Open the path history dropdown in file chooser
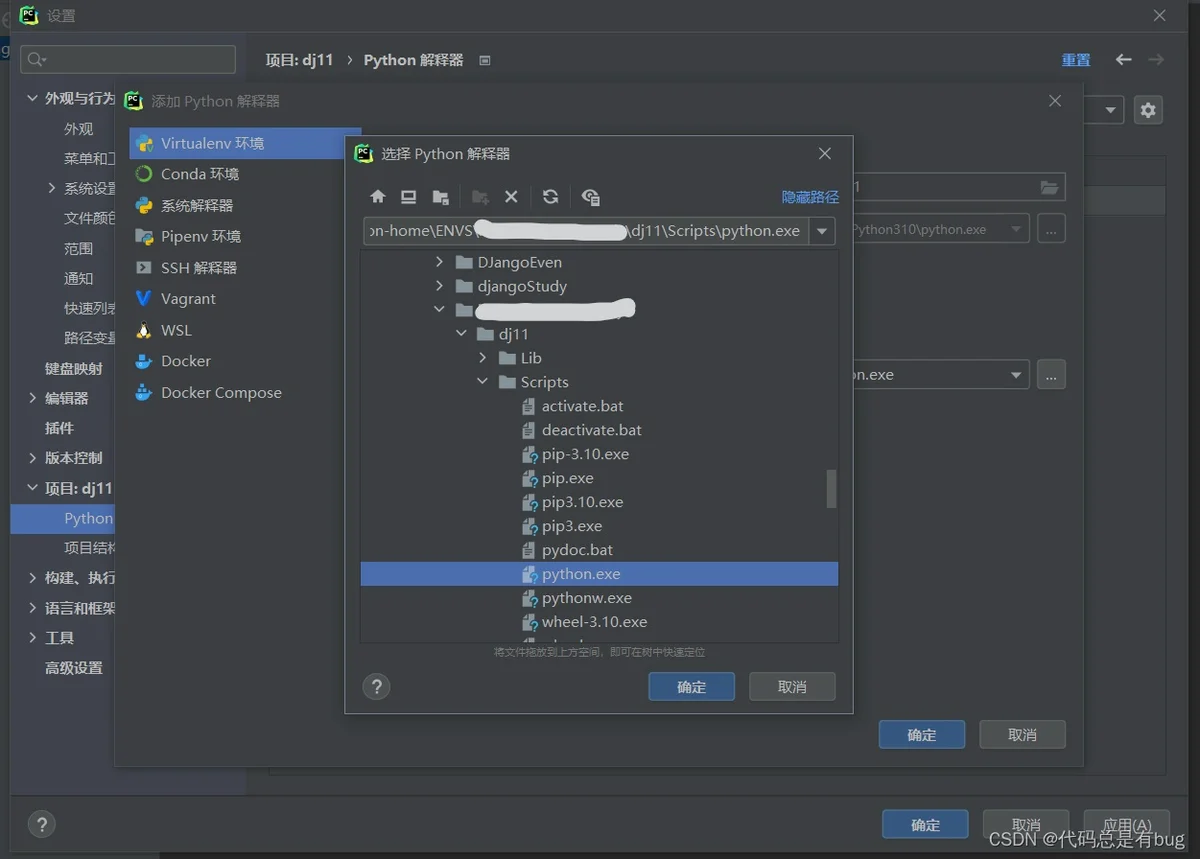 point(822,231)
